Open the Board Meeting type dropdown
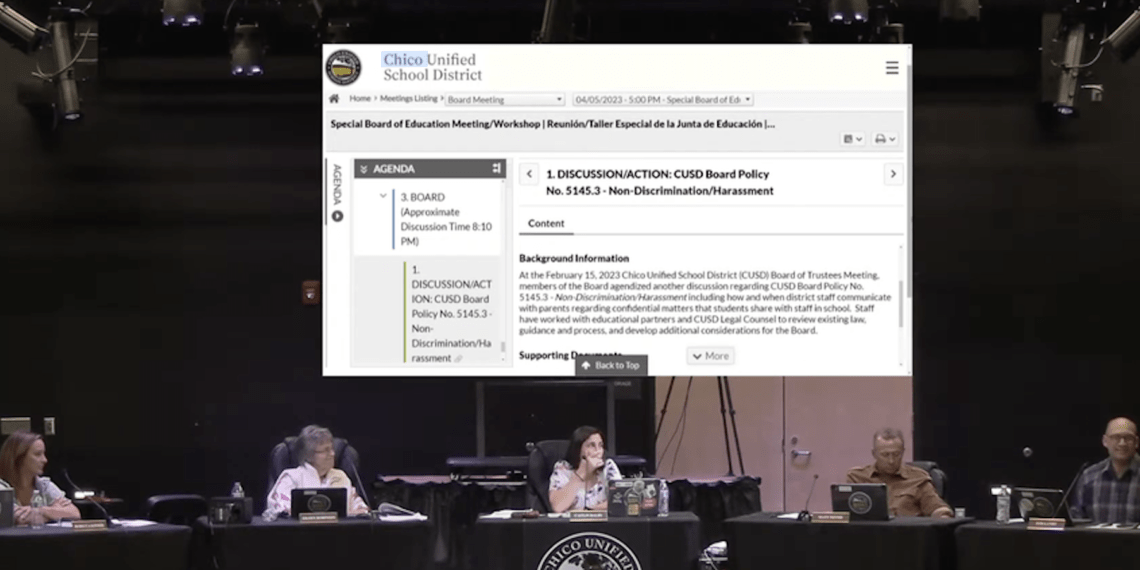The image size is (1140, 570). coord(505,100)
